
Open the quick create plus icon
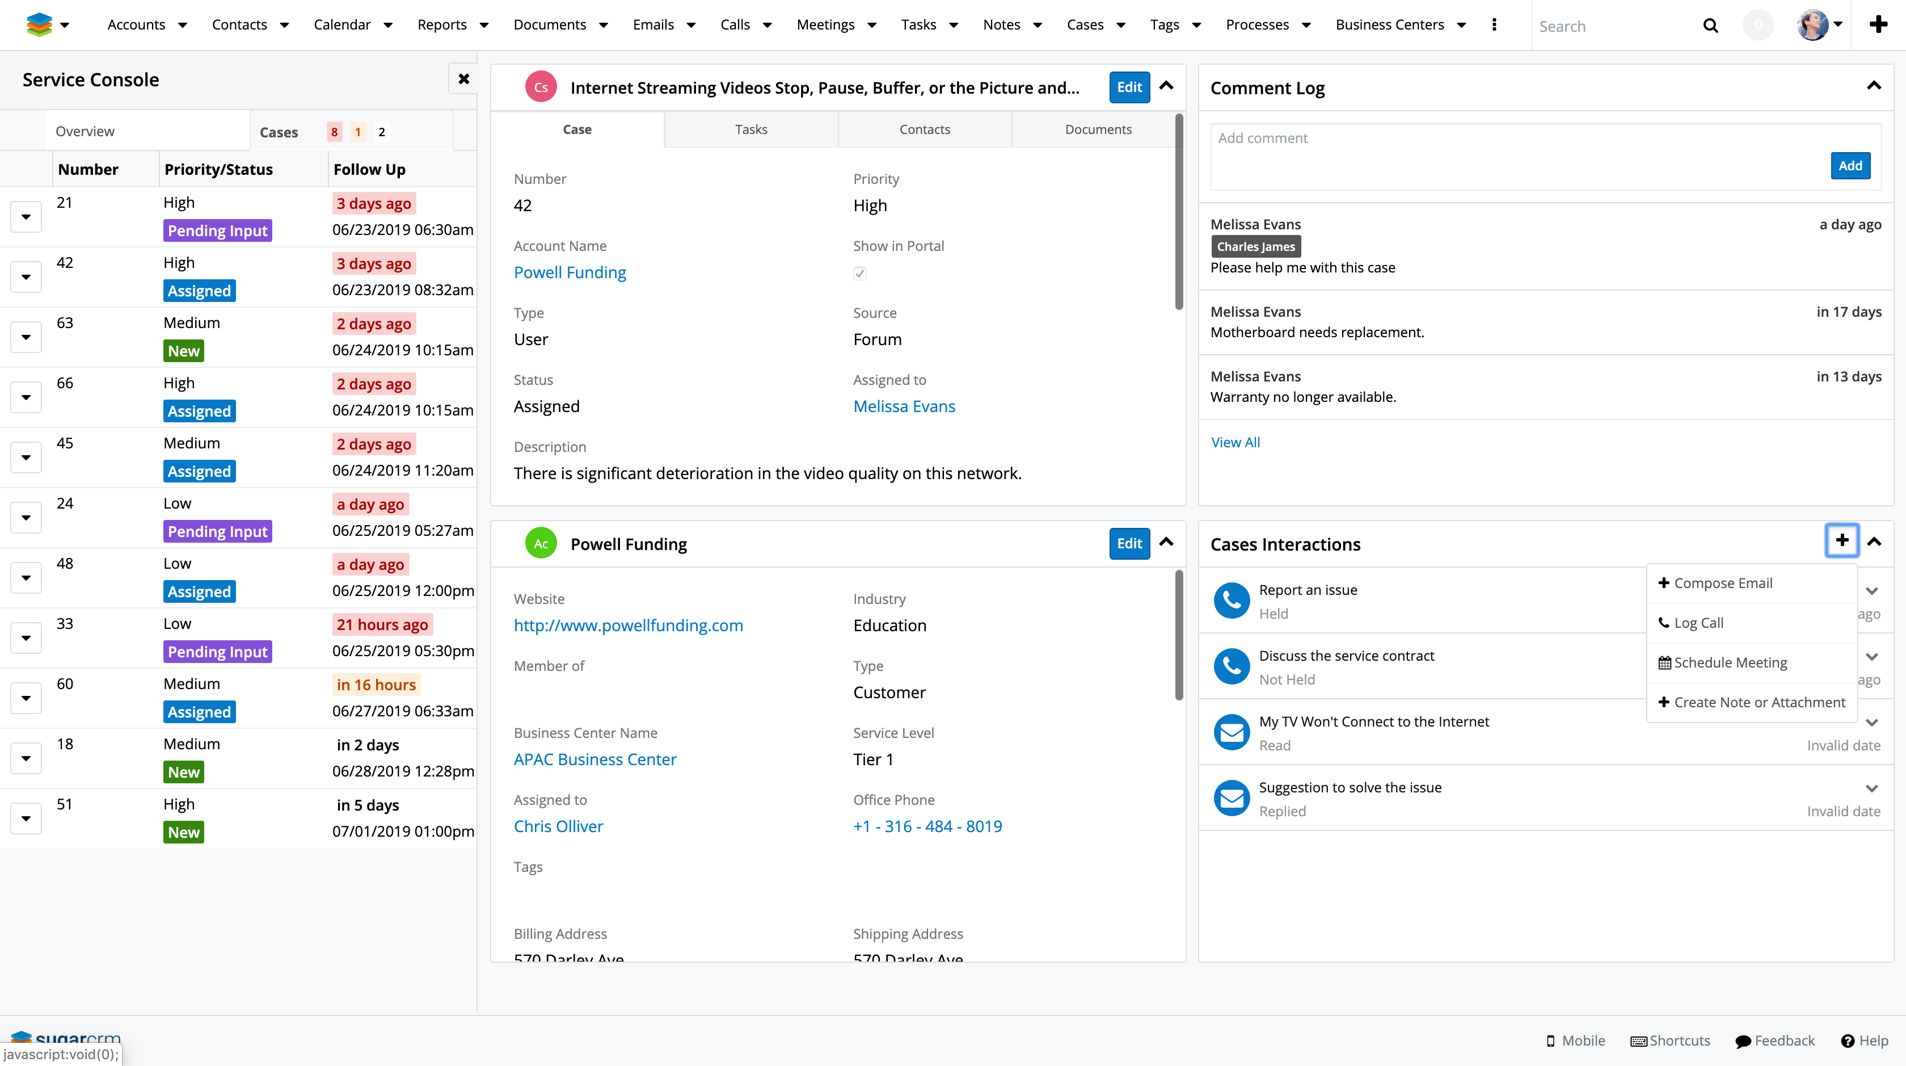click(1878, 24)
